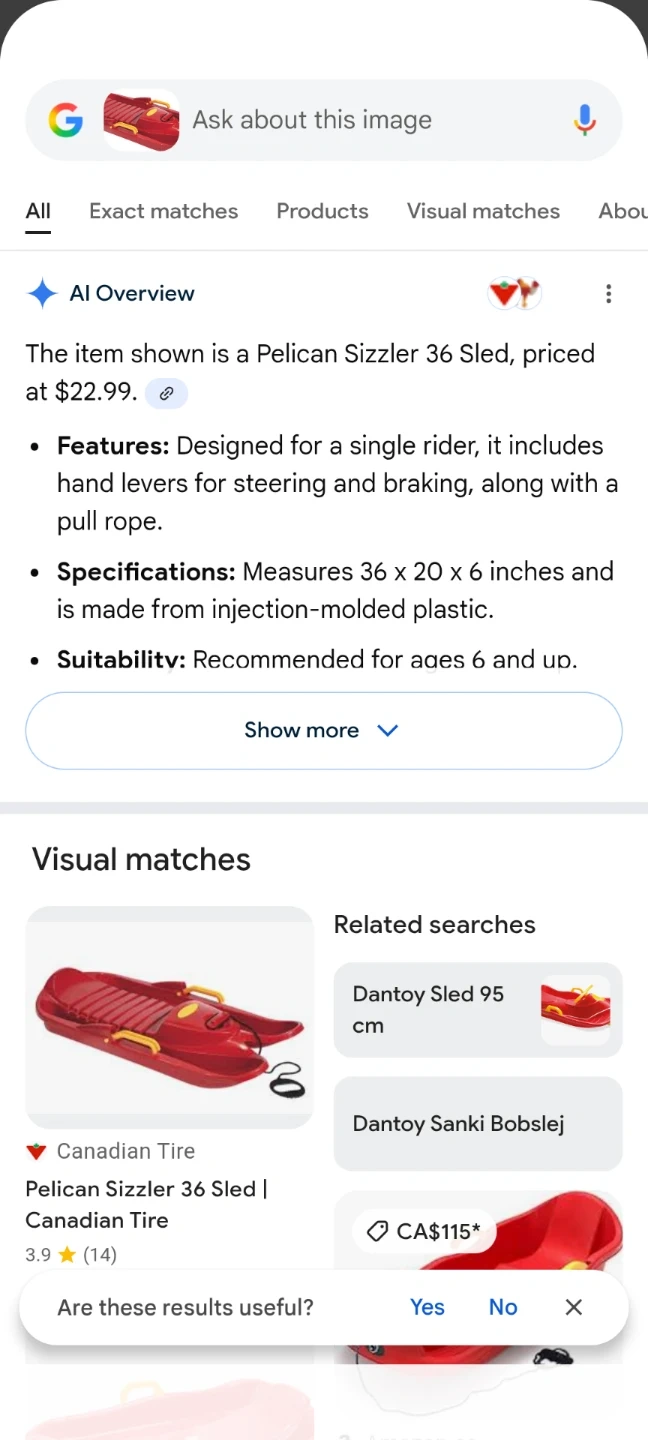The image size is (648, 1440).
Task: Dismiss the results feedback prompt
Action: [573, 1307]
